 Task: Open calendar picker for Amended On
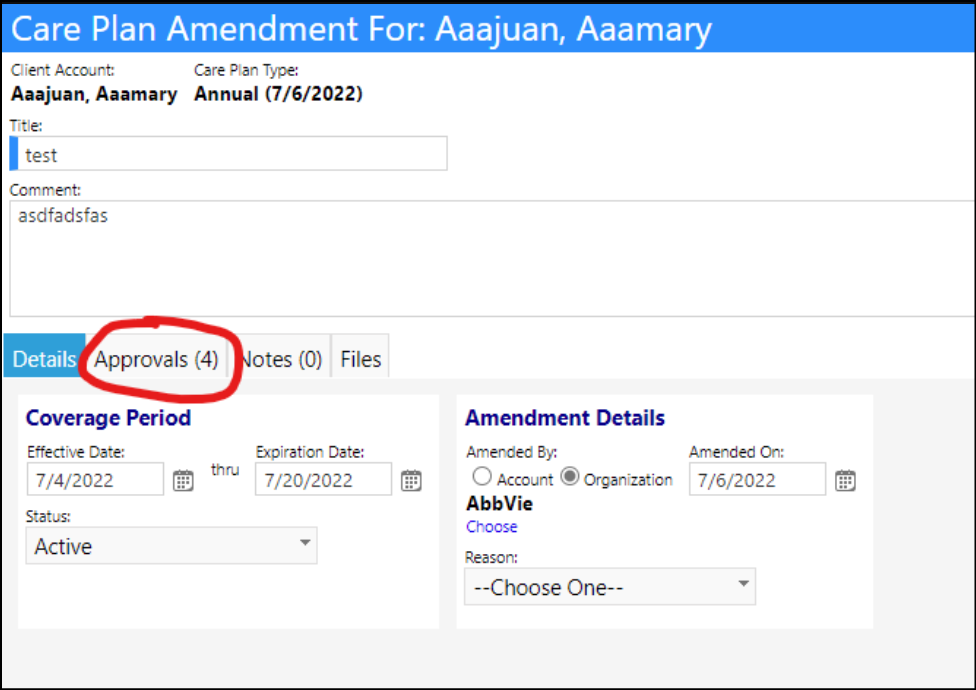[x=845, y=480]
